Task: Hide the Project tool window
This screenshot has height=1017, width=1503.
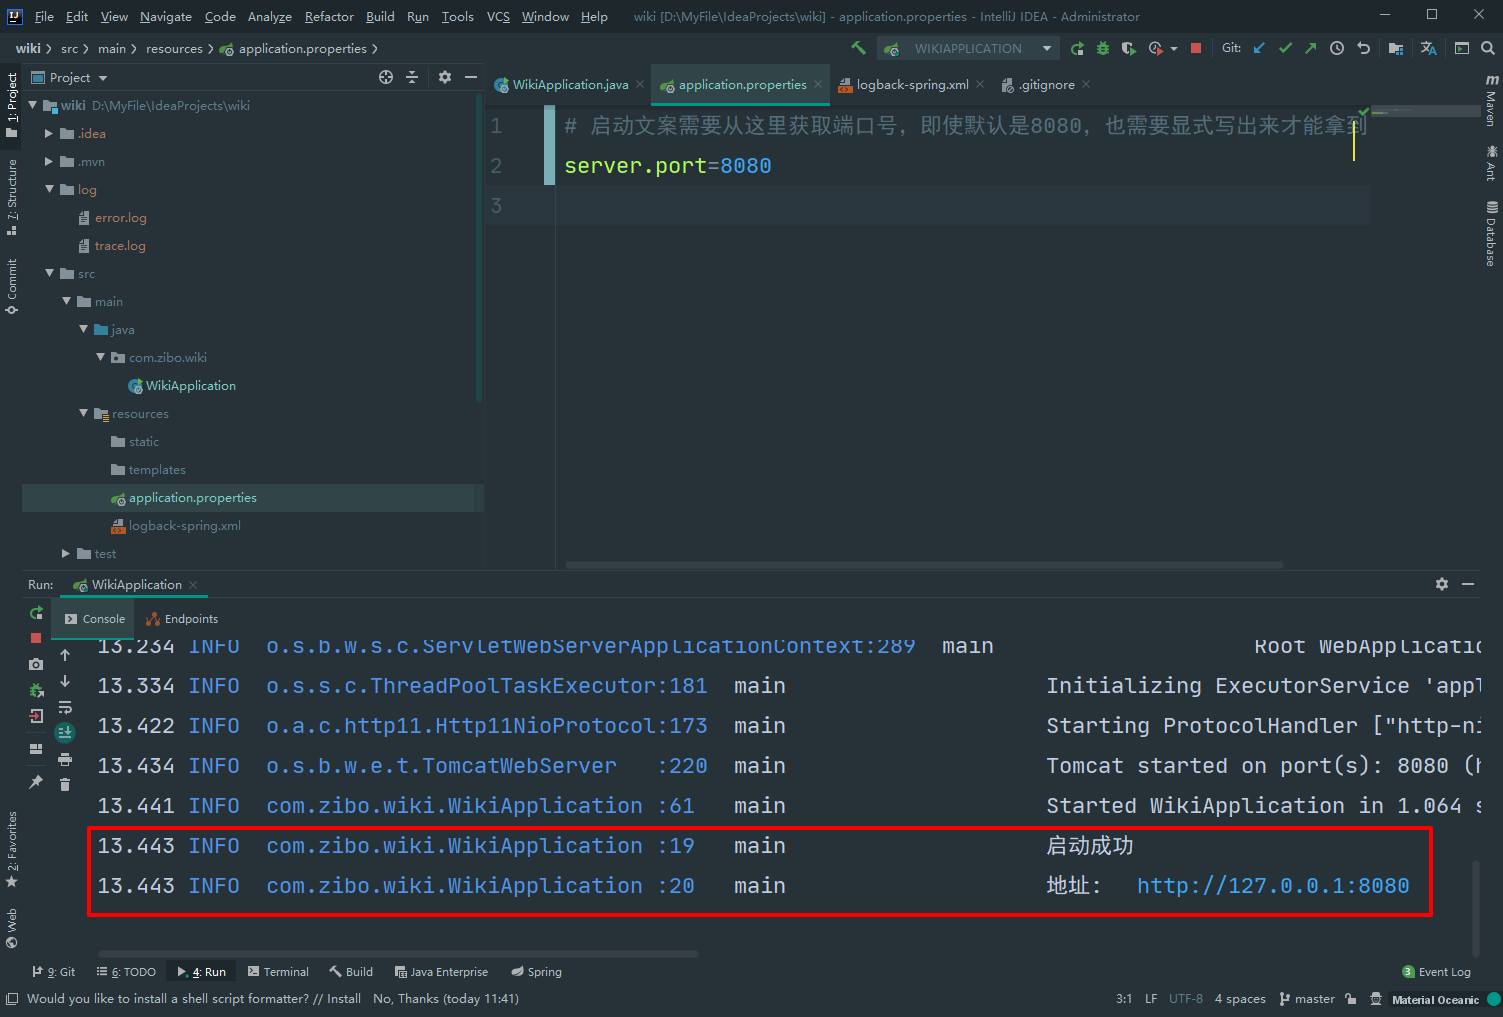Action: click(471, 77)
